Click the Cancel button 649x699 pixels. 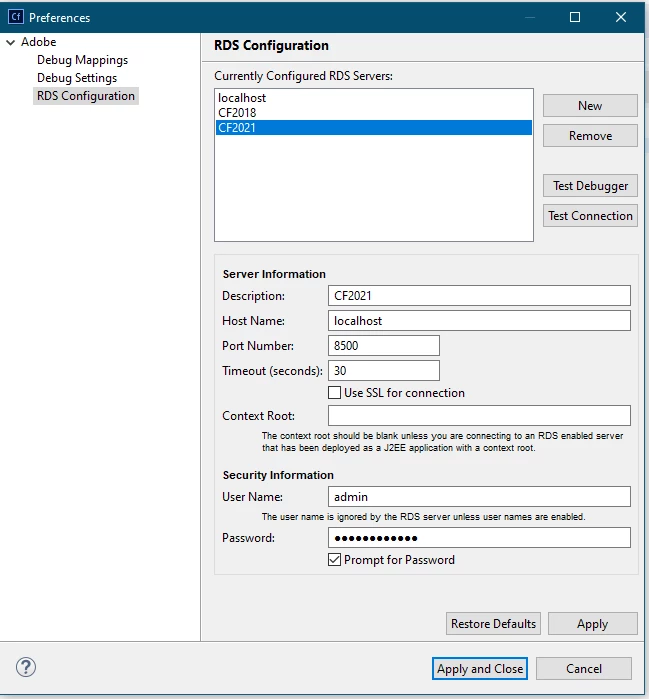point(583,668)
